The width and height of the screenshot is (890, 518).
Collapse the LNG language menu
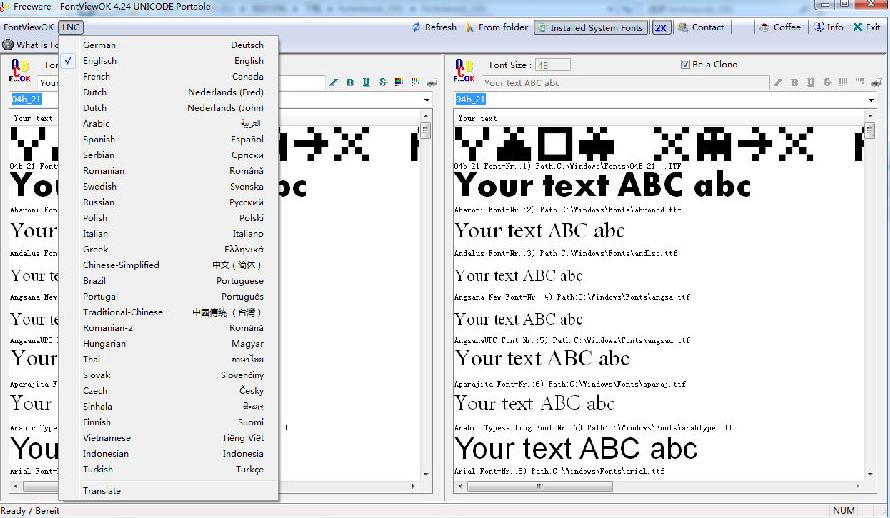71,28
